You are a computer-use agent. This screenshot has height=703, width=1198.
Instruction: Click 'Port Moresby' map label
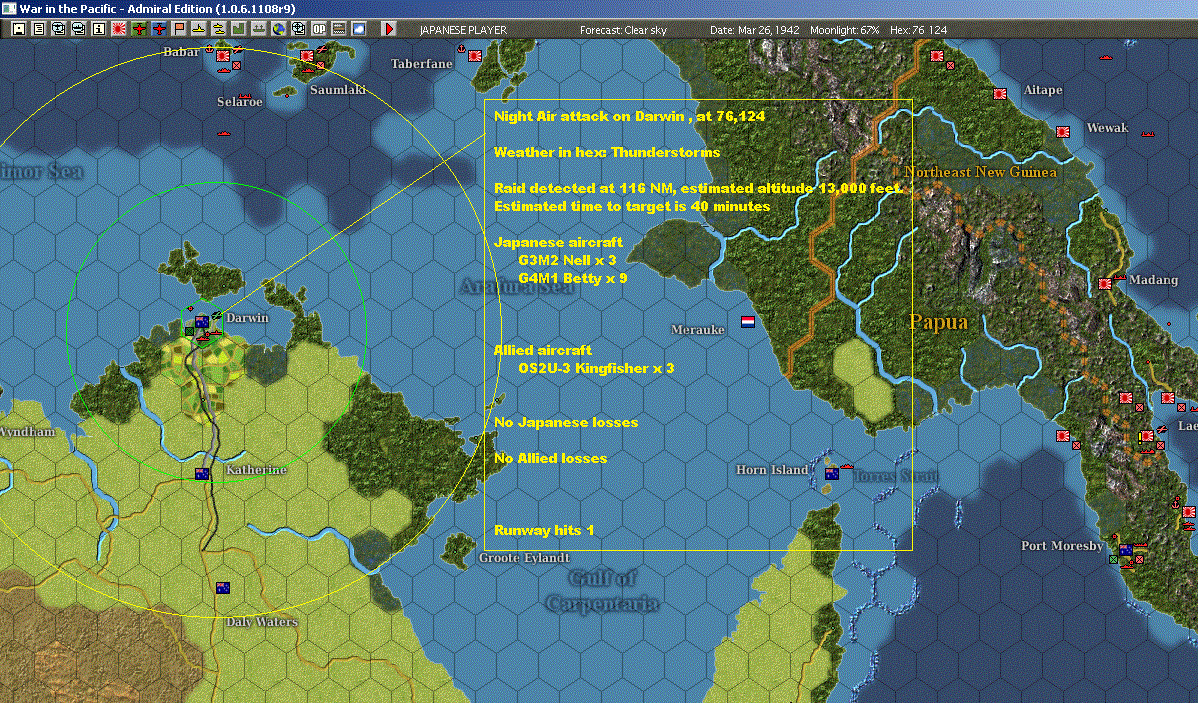point(1062,545)
